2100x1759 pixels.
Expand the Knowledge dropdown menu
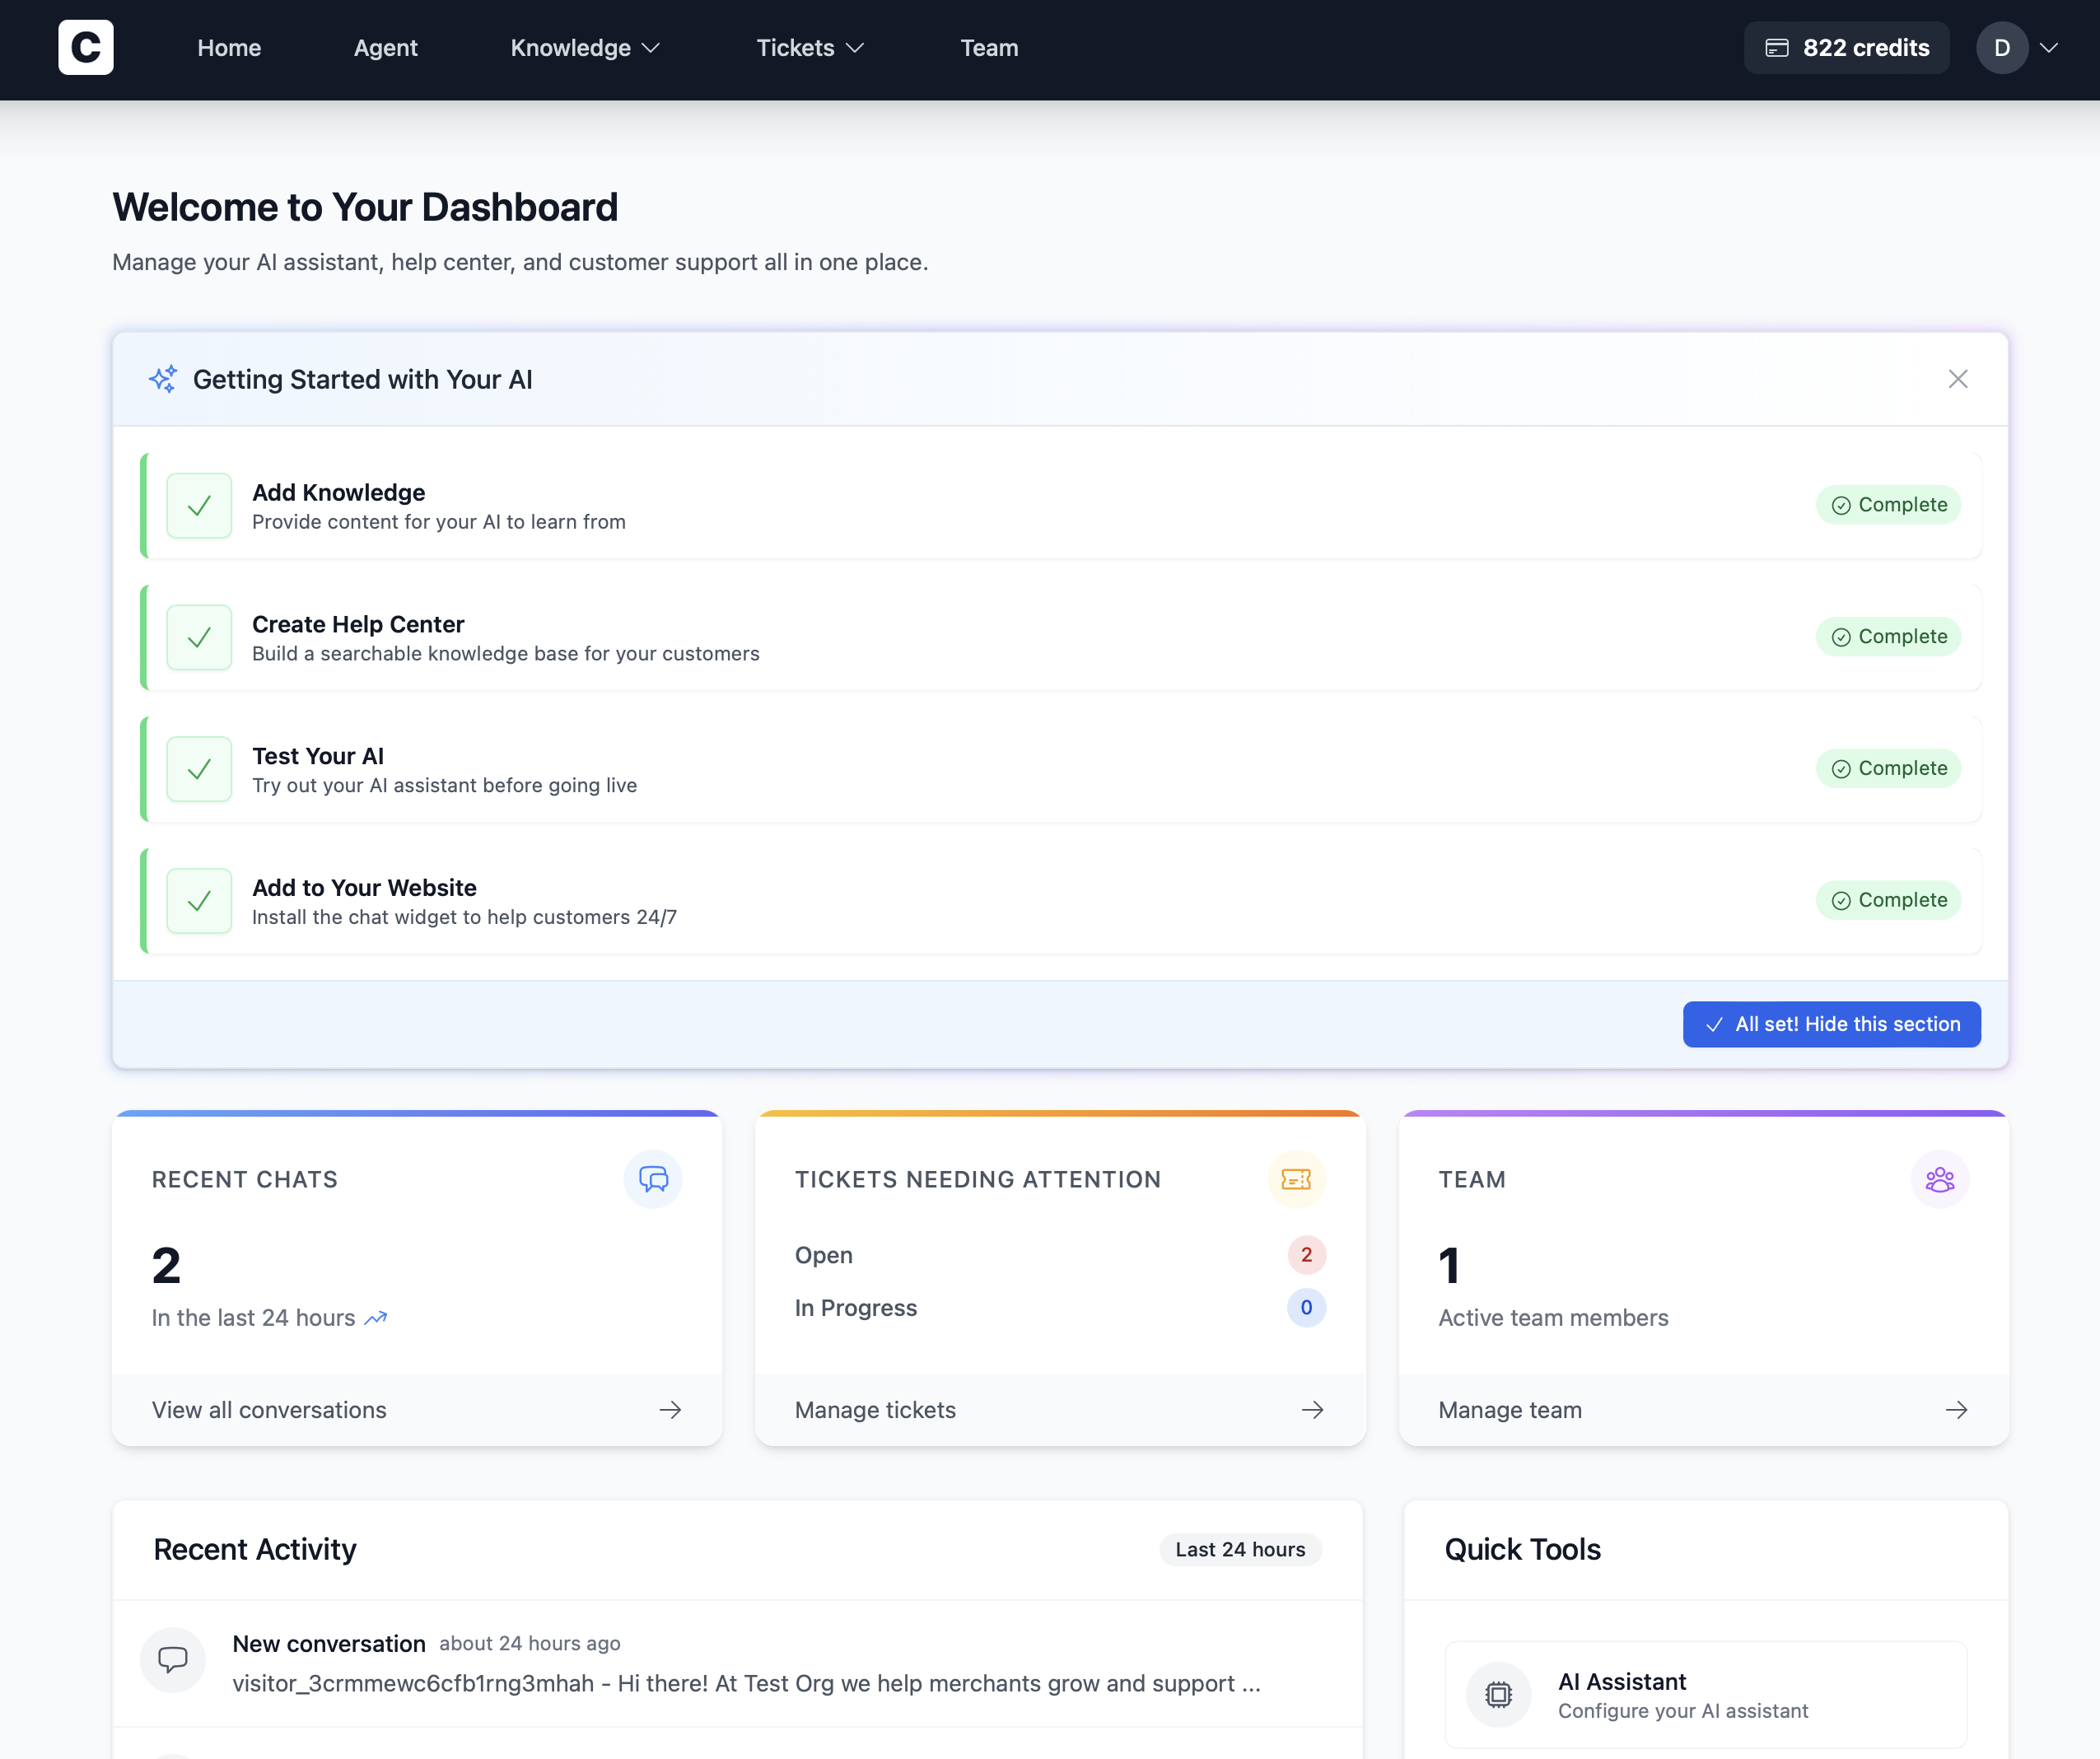(585, 48)
